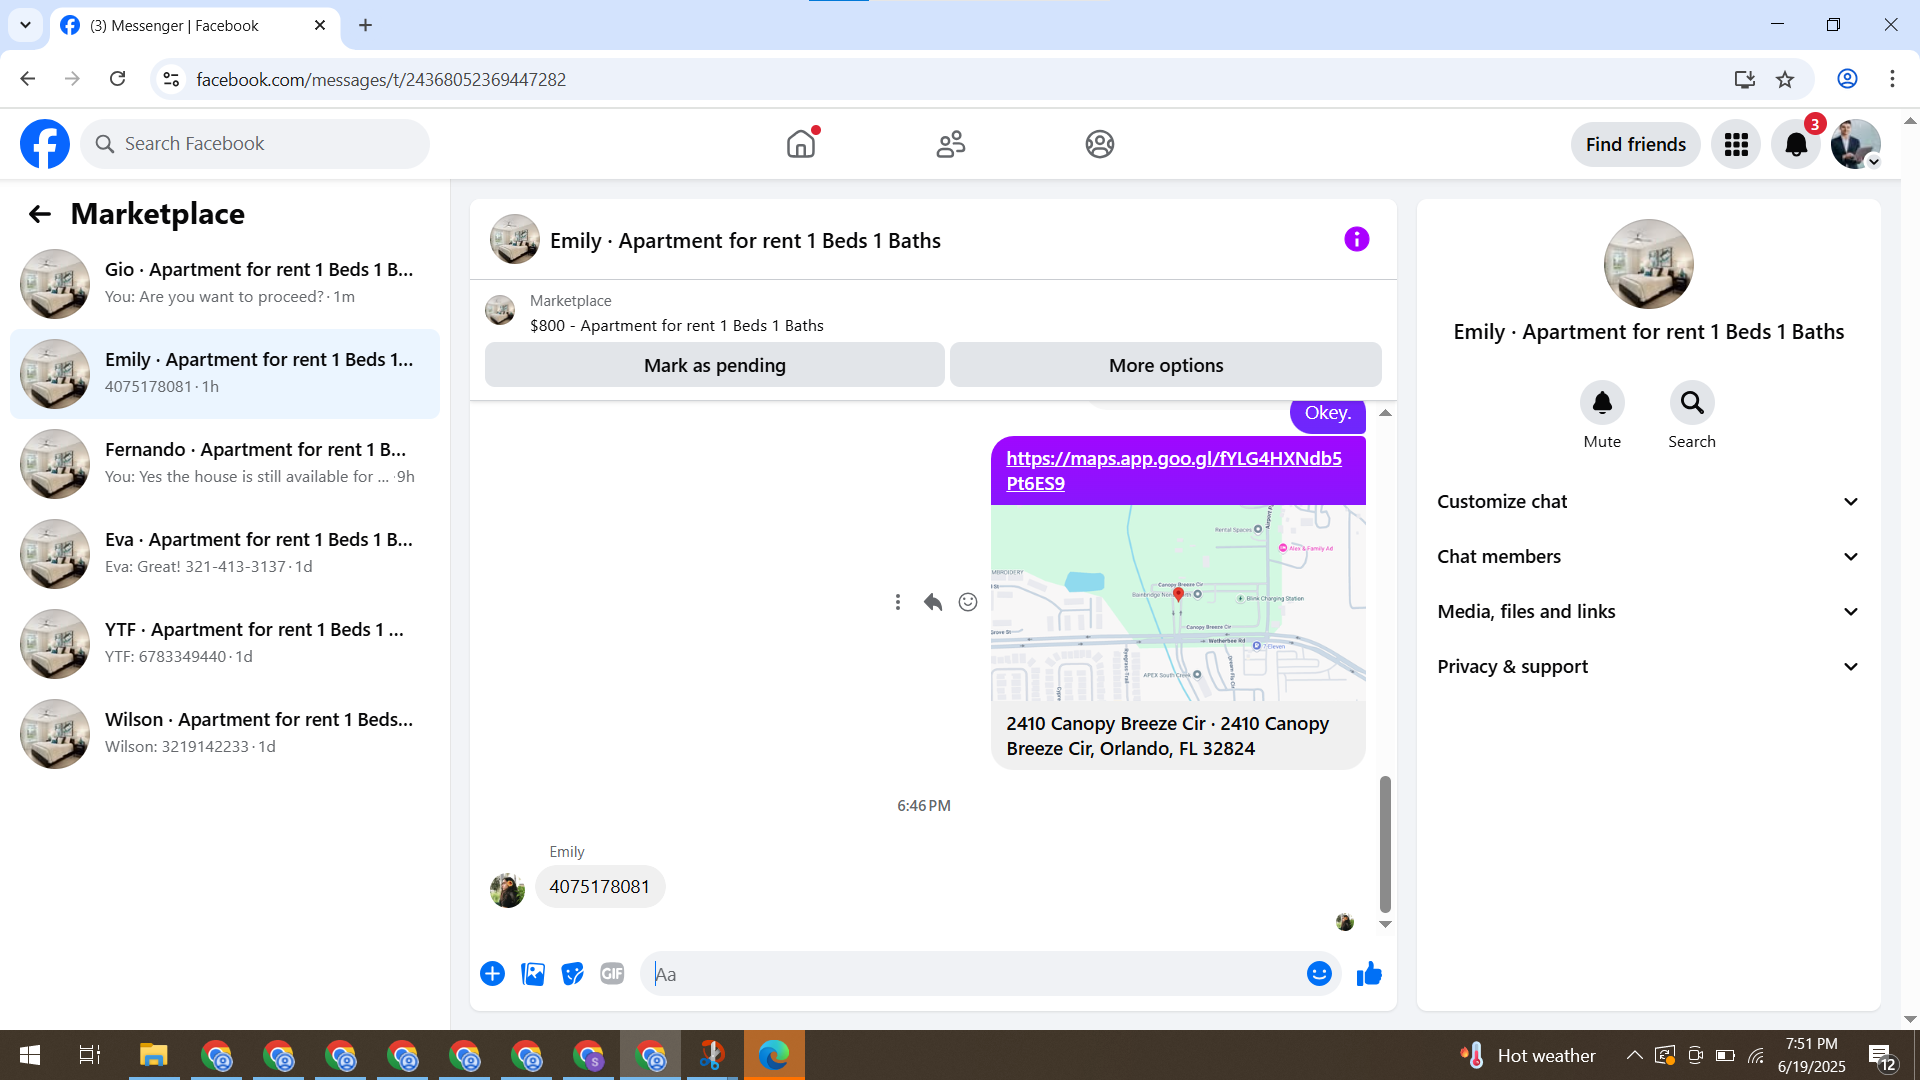Open File Explorer from taskbar

pos(153,1055)
